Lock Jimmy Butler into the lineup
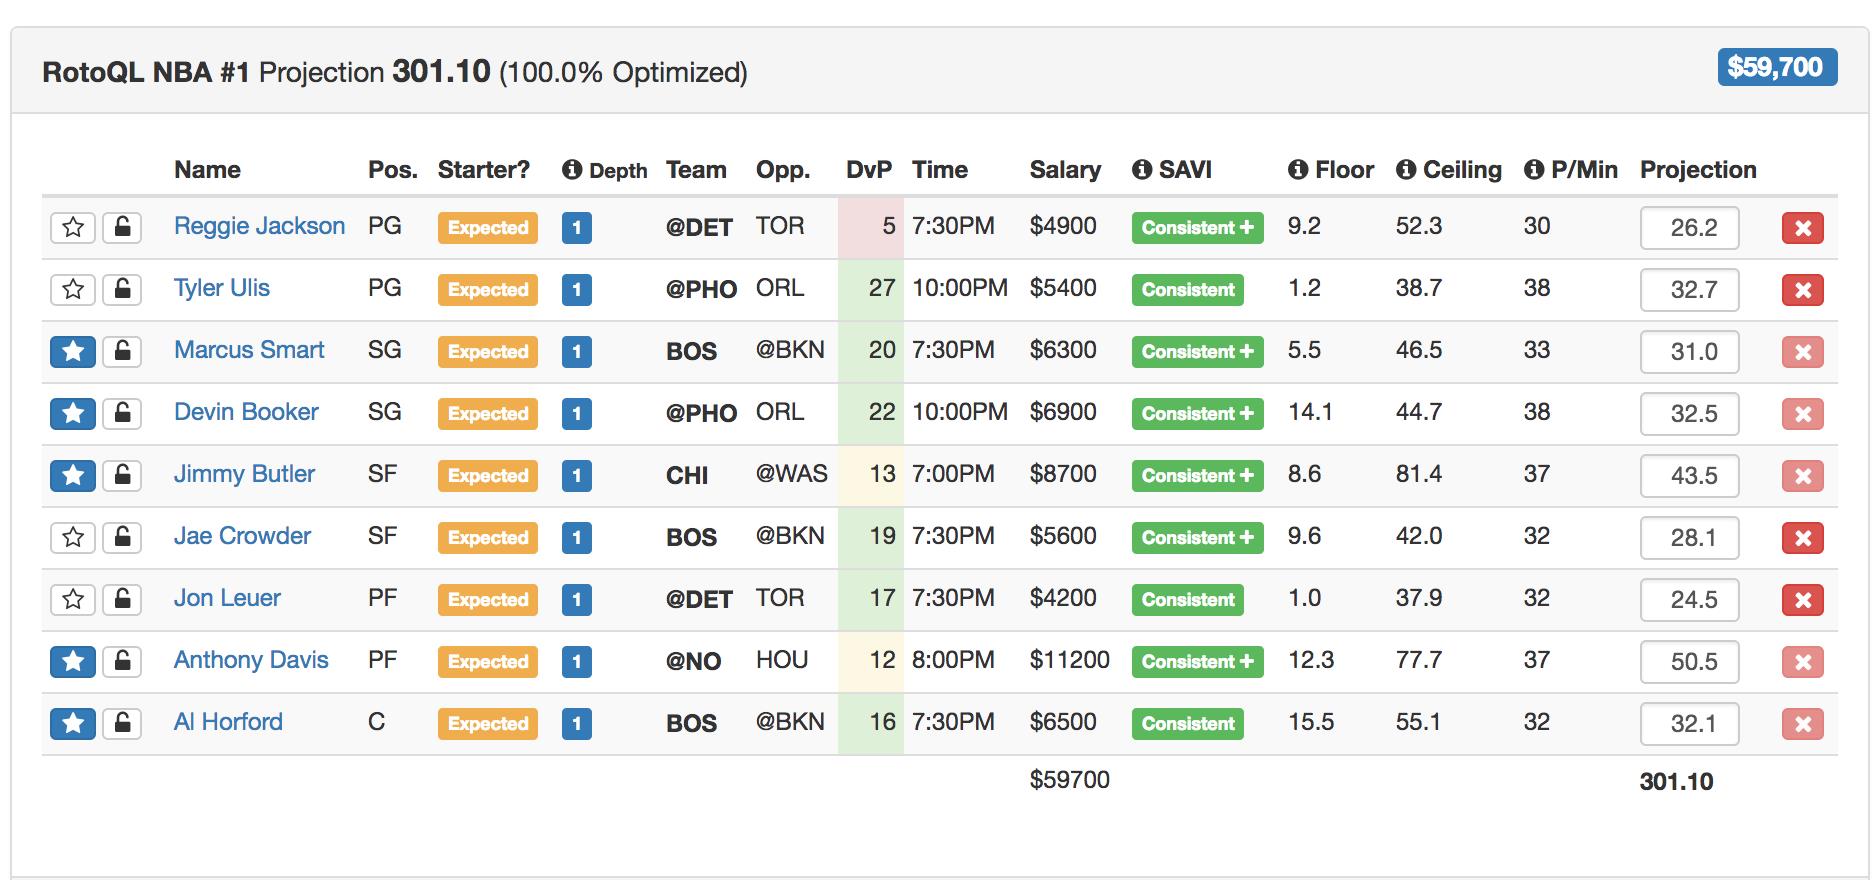The image size is (1872, 880). pyautogui.click(x=122, y=475)
